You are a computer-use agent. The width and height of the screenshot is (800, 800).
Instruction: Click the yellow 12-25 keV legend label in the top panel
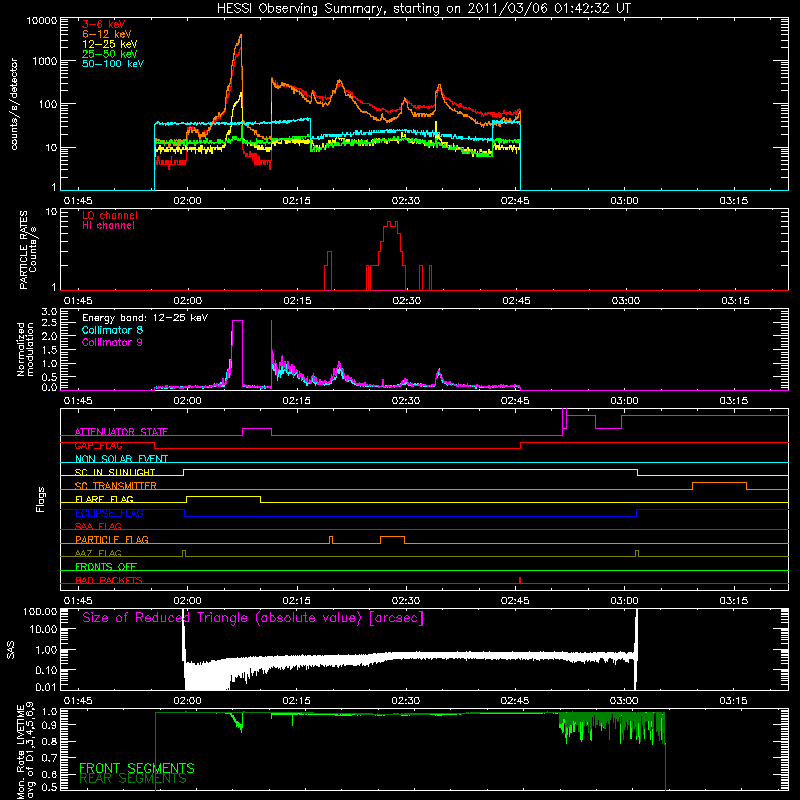tap(110, 44)
